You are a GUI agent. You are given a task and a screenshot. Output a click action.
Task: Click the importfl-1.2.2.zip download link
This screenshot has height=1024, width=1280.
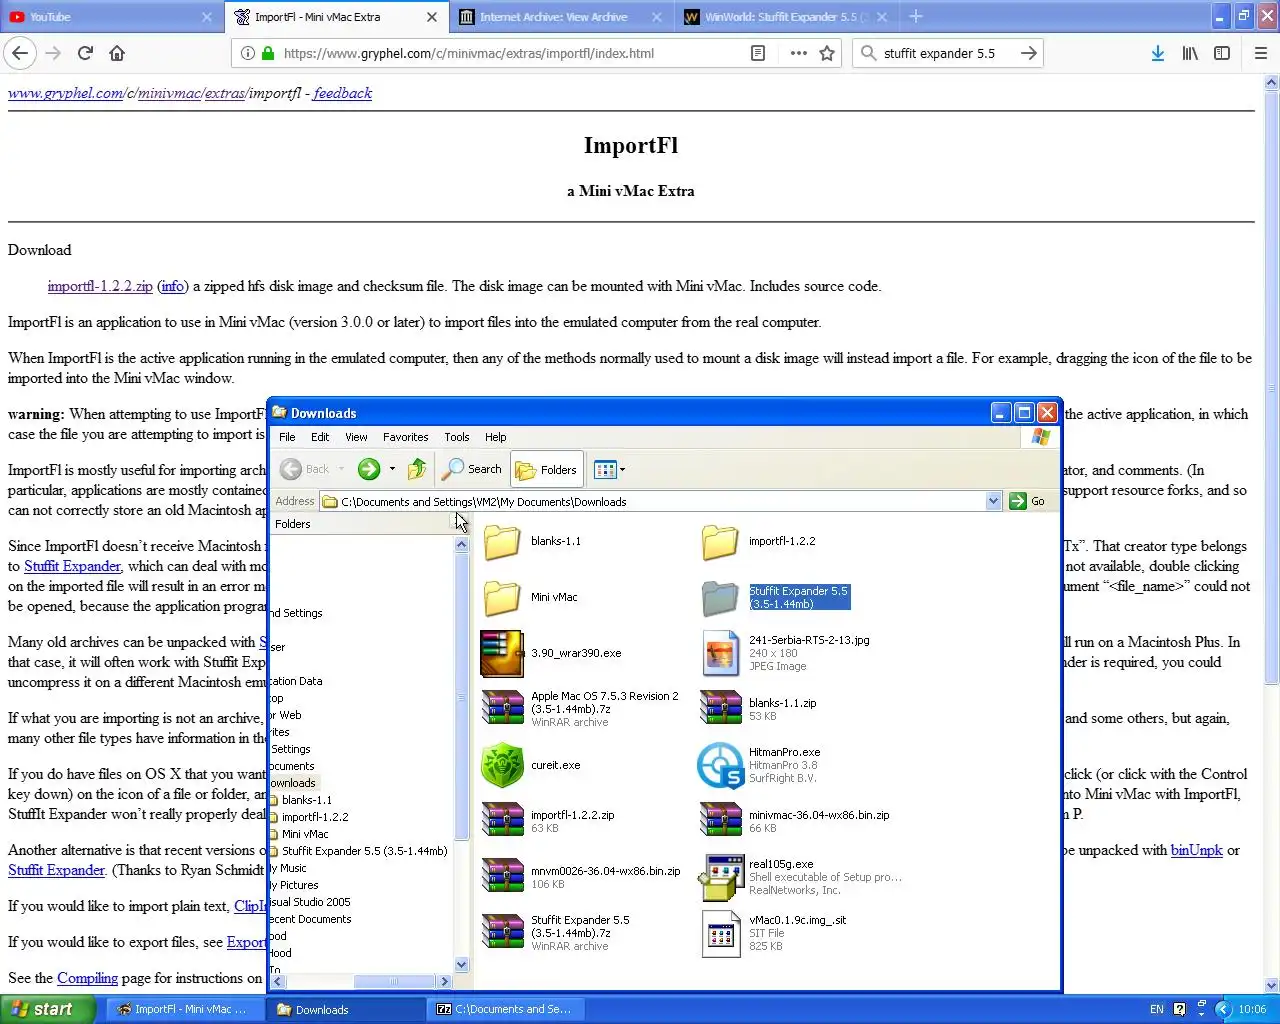coord(100,286)
